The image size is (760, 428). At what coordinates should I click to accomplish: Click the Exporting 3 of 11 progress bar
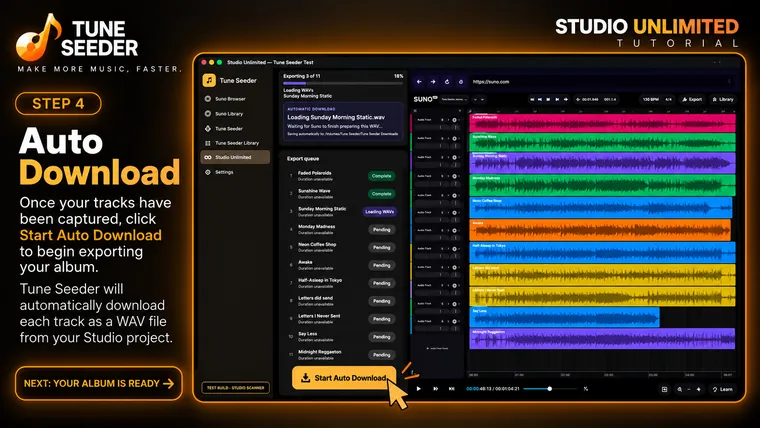(343, 83)
